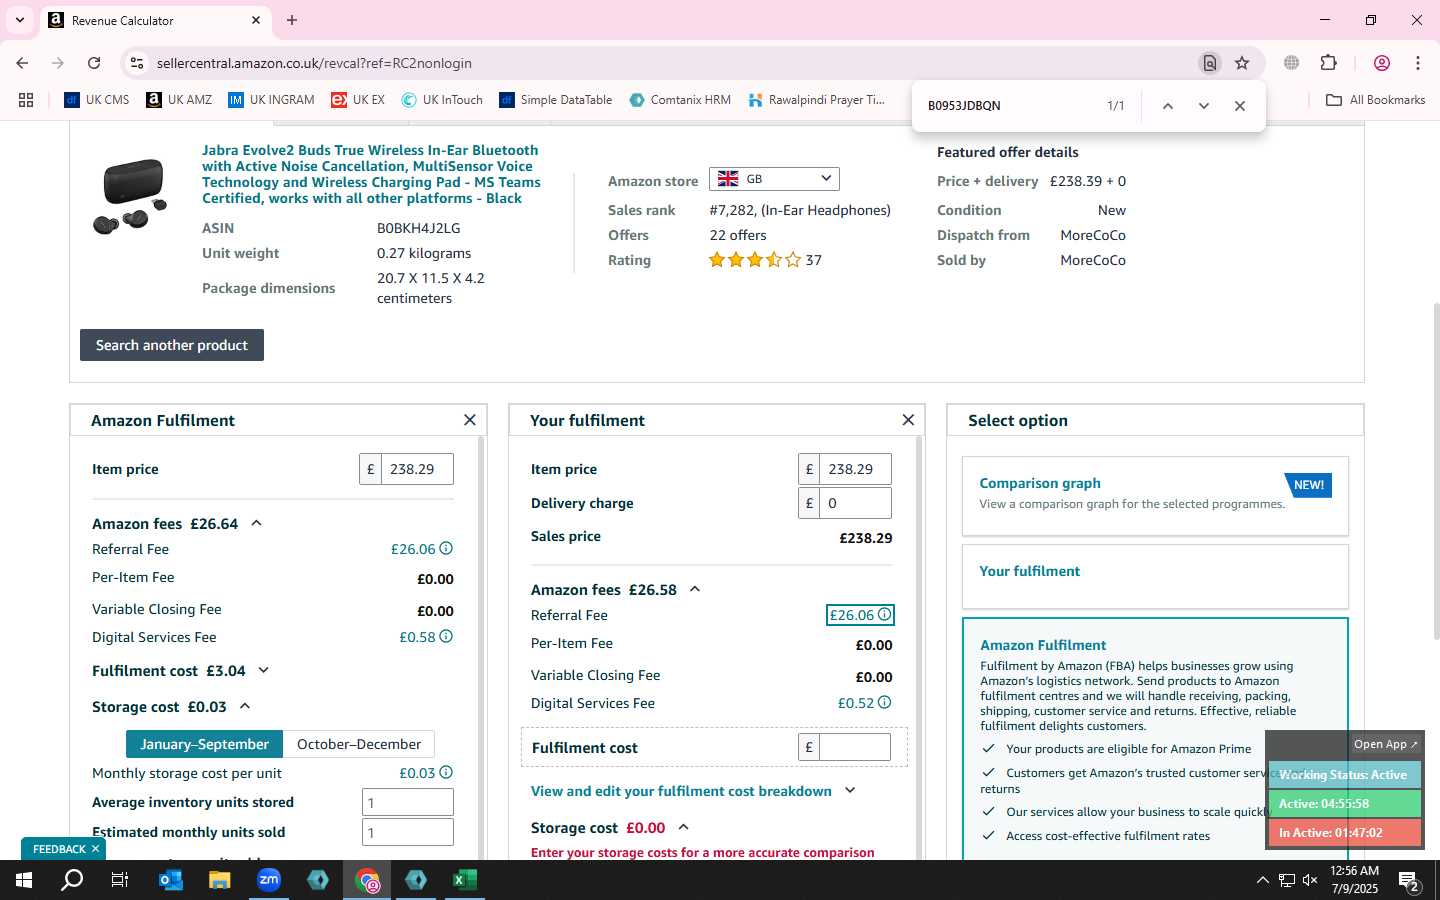The width and height of the screenshot is (1440, 900).
Task: Open Windows taskbar search
Action: tap(72, 880)
